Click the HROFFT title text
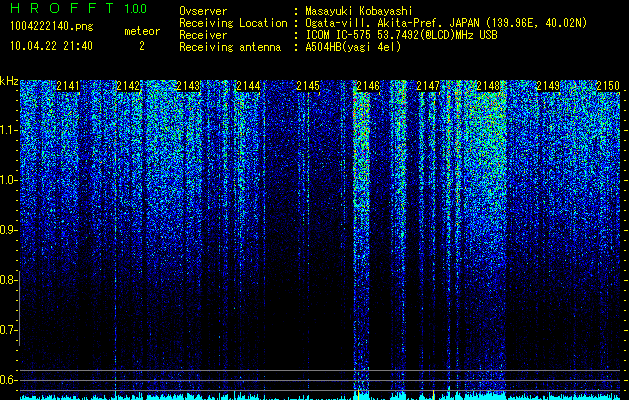 62,8
